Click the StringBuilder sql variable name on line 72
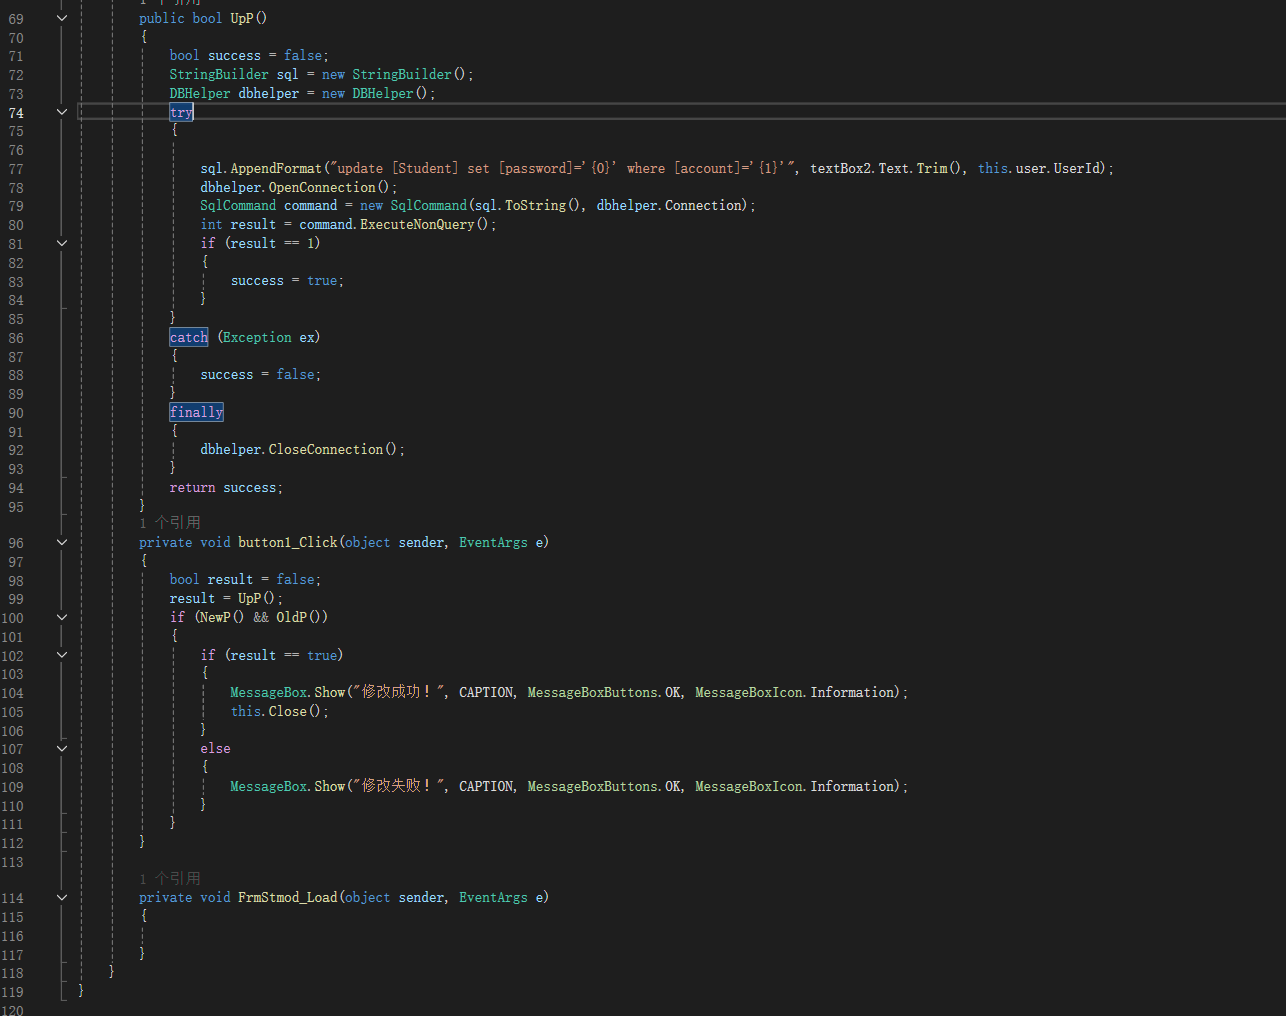 click(x=287, y=74)
